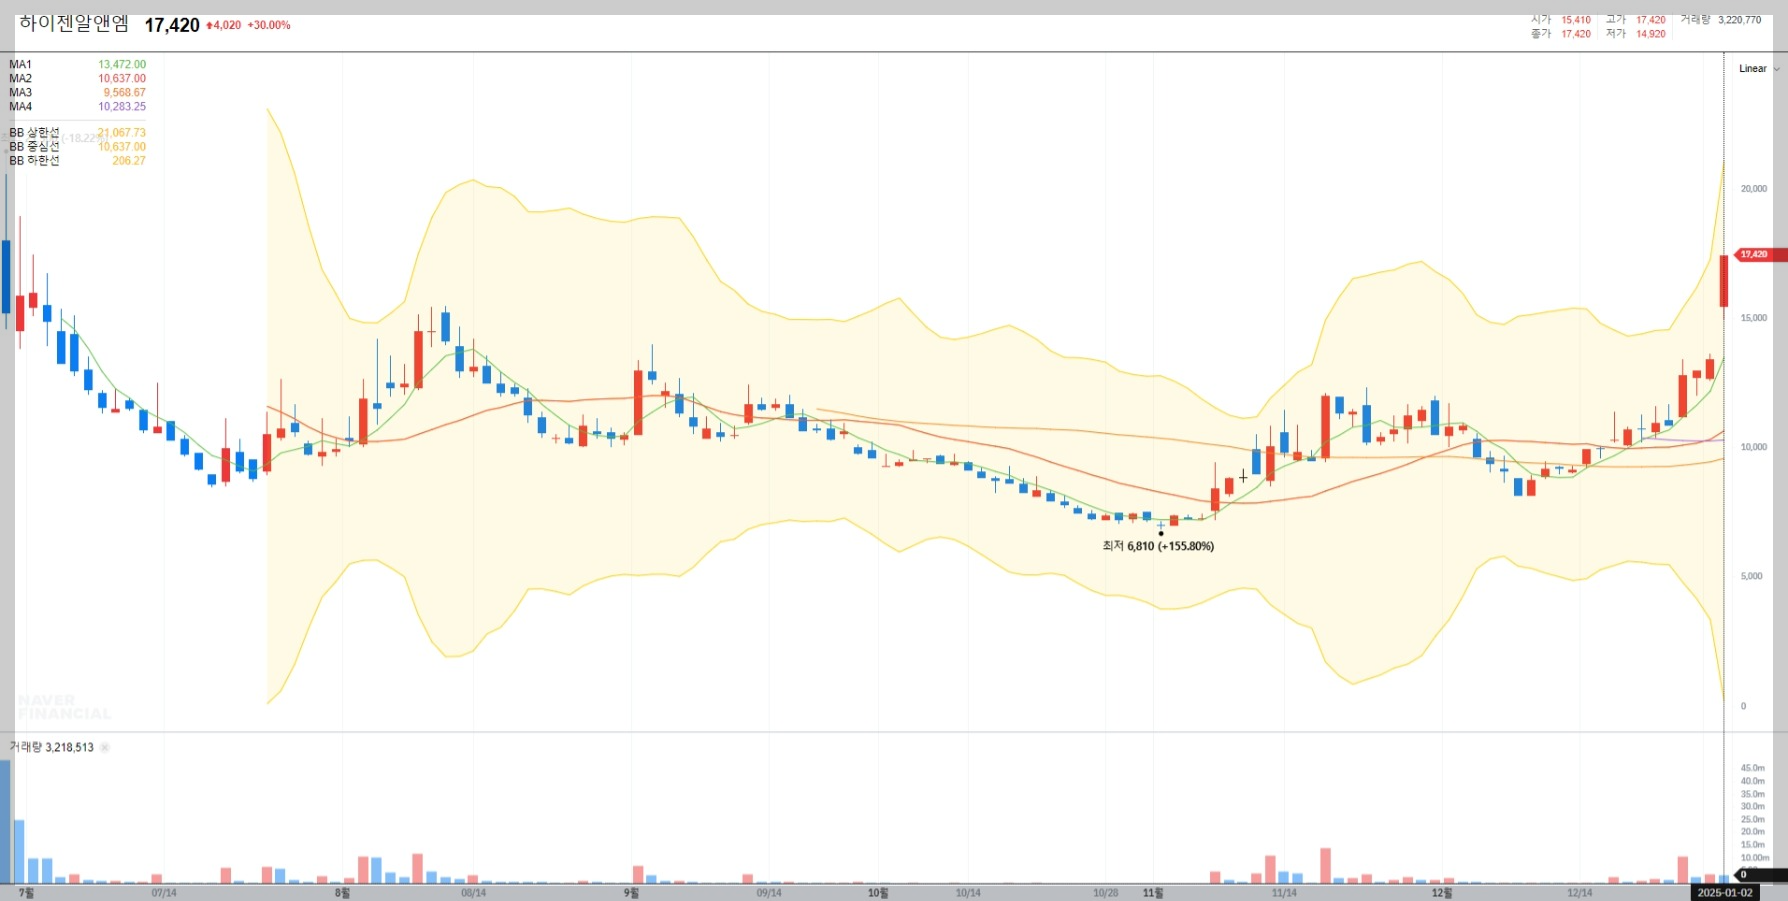This screenshot has height=901, width=1788.
Task: Click MA3 value 9,568.67
Action: 125,92
